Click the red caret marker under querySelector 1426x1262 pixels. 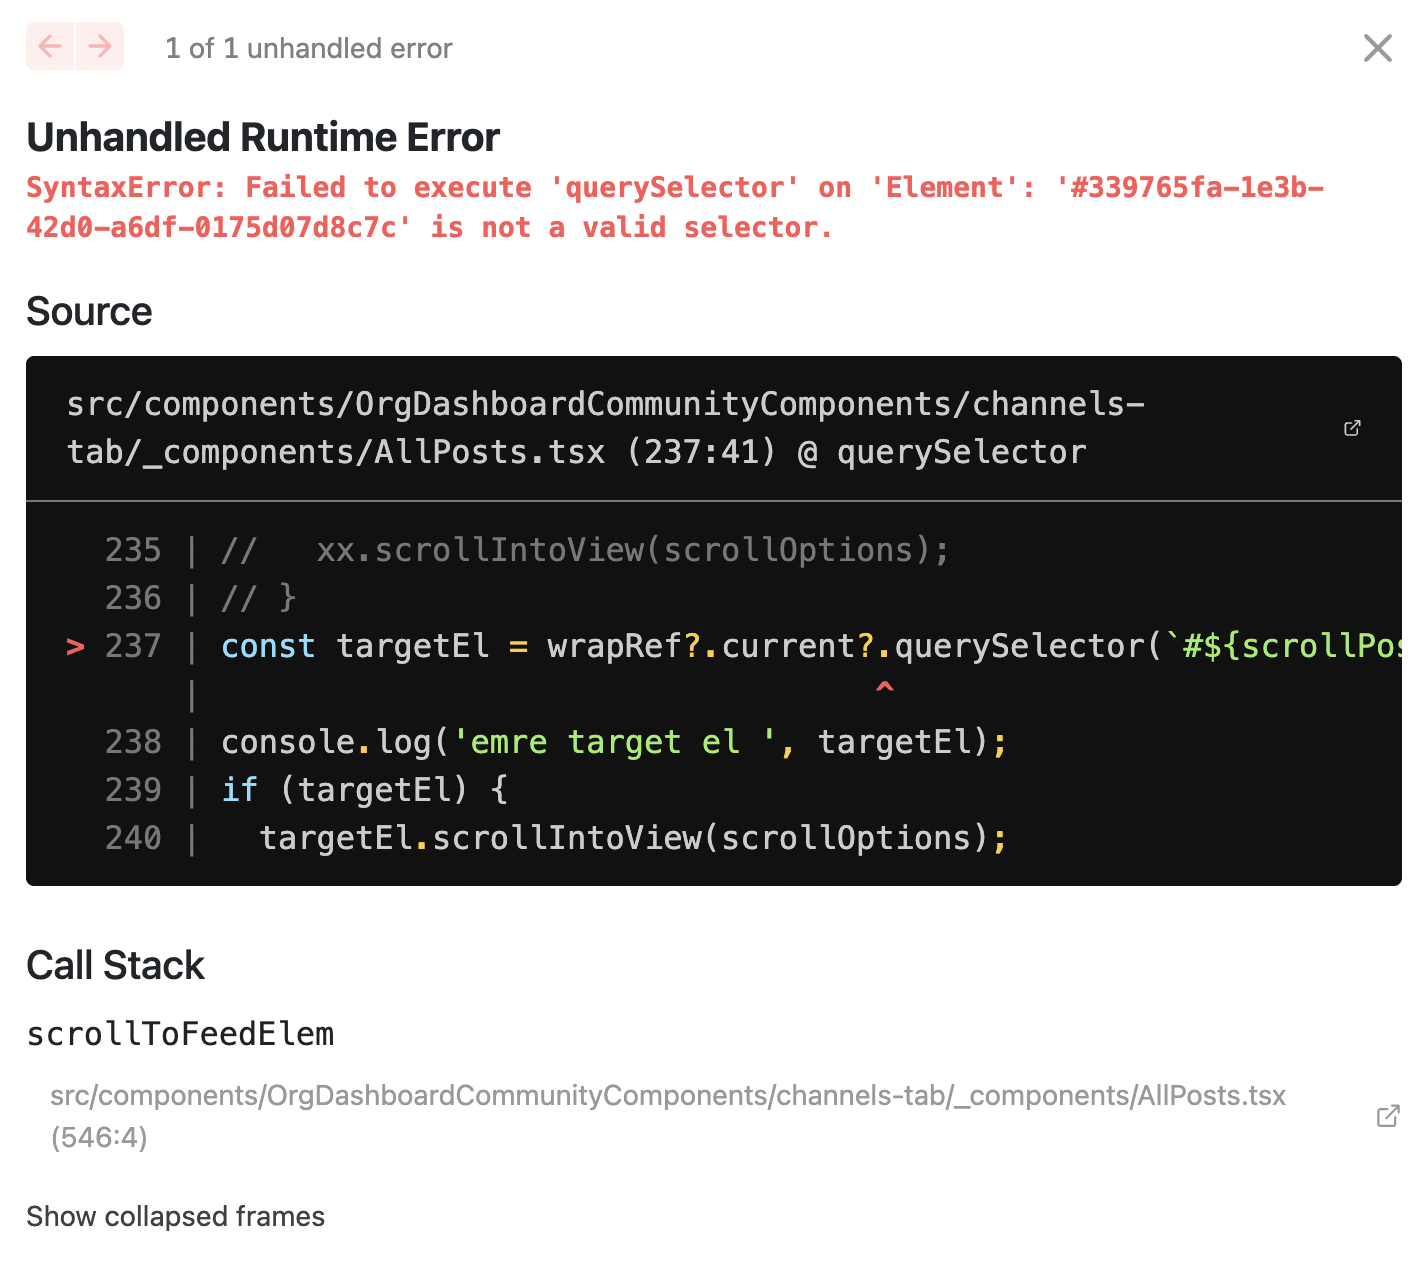point(884,688)
